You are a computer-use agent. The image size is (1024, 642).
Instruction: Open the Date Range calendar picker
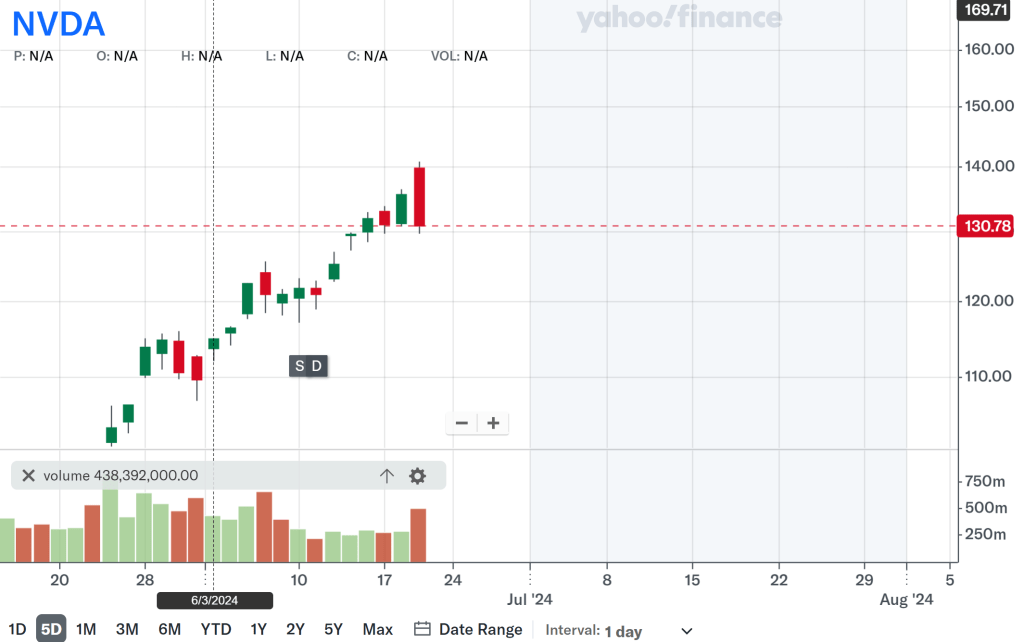(x=468, y=629)
